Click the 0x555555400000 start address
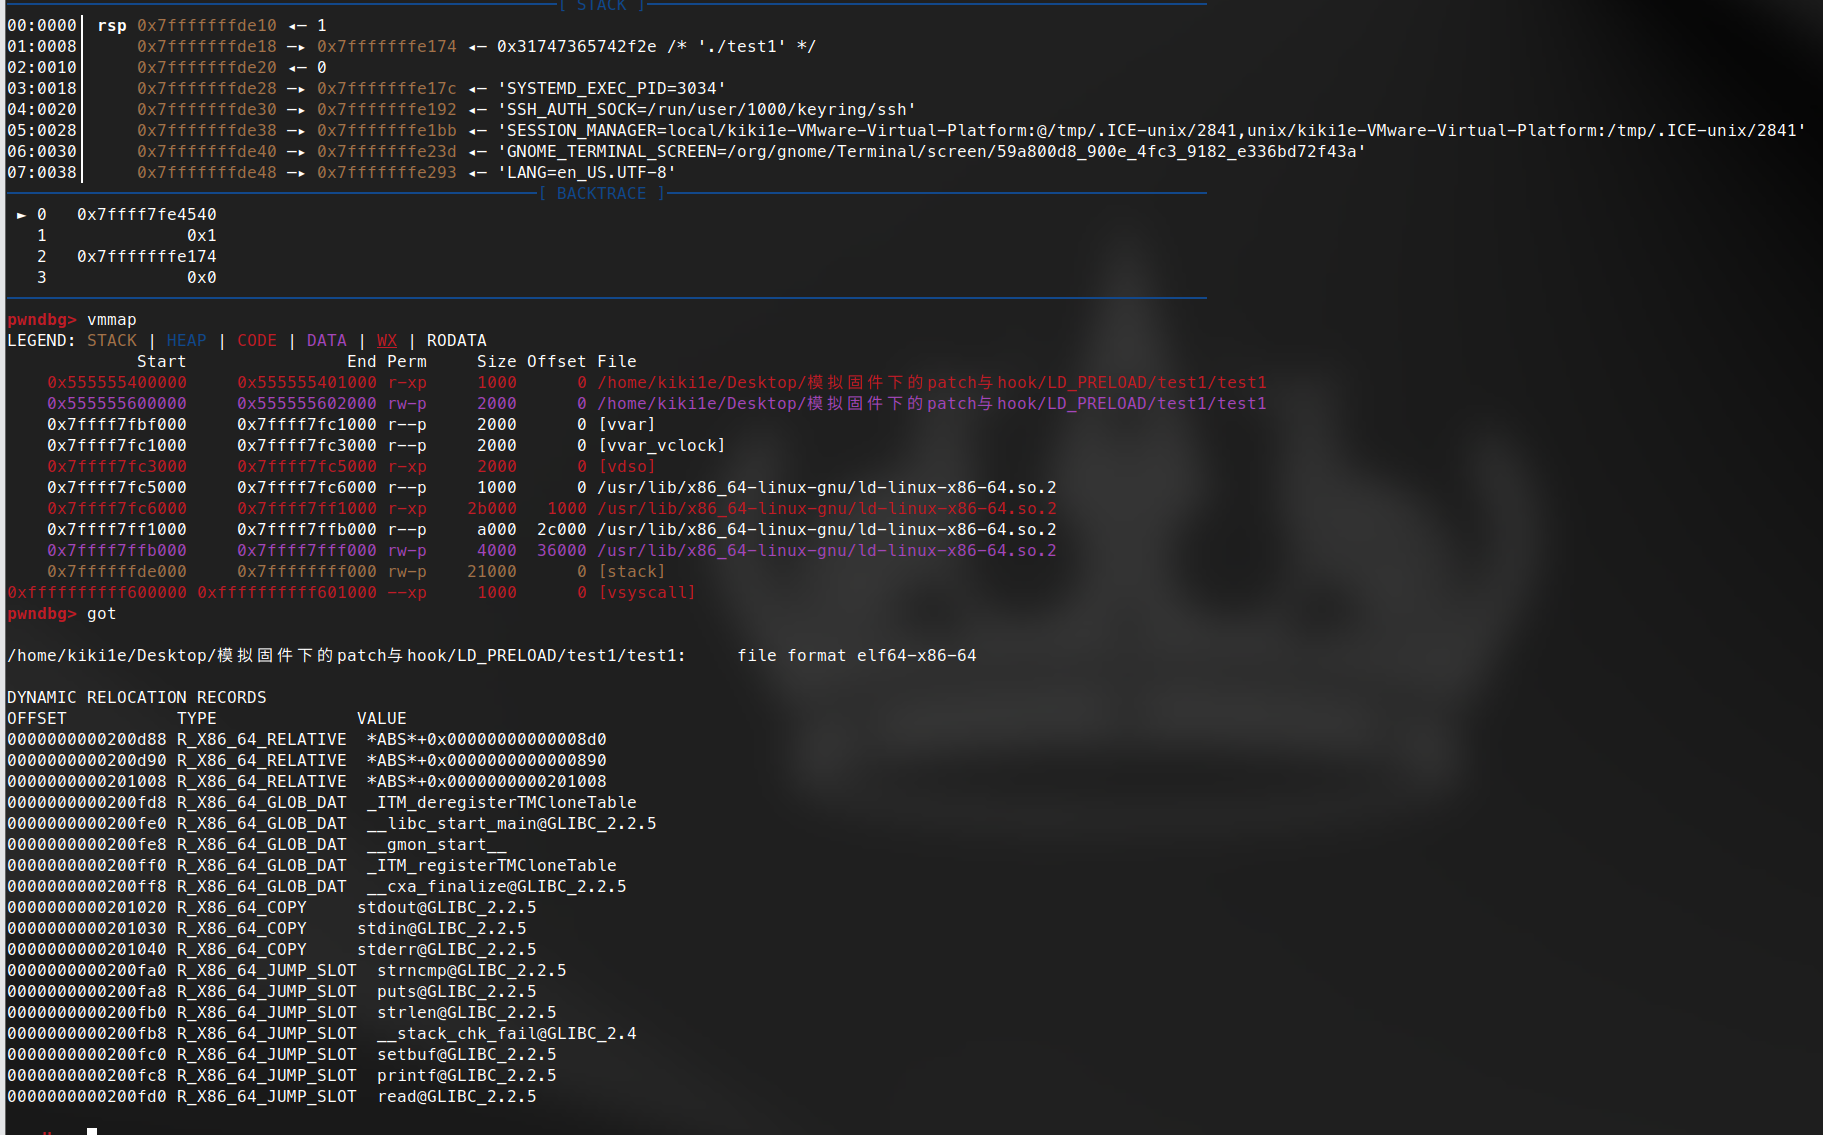 116,383
